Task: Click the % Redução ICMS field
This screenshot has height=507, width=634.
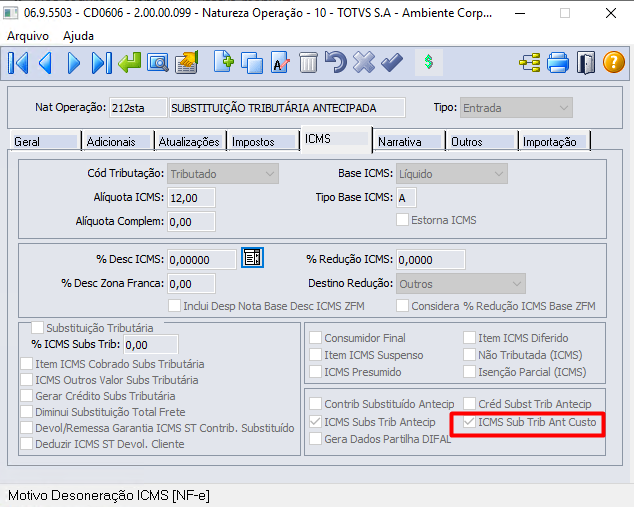Action: point(431,260)
